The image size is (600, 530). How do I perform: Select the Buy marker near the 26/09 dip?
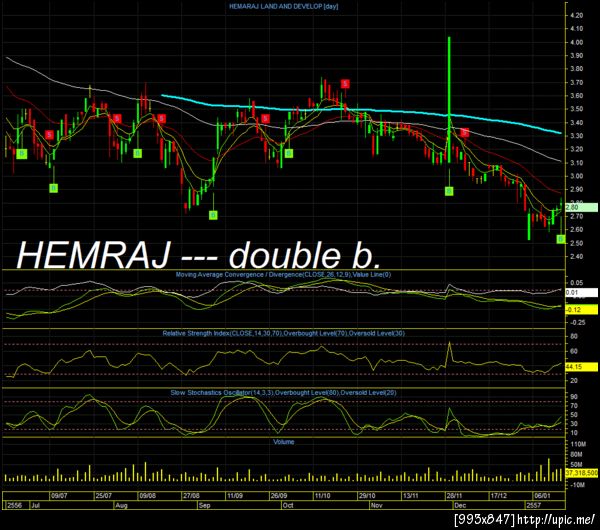289,153
